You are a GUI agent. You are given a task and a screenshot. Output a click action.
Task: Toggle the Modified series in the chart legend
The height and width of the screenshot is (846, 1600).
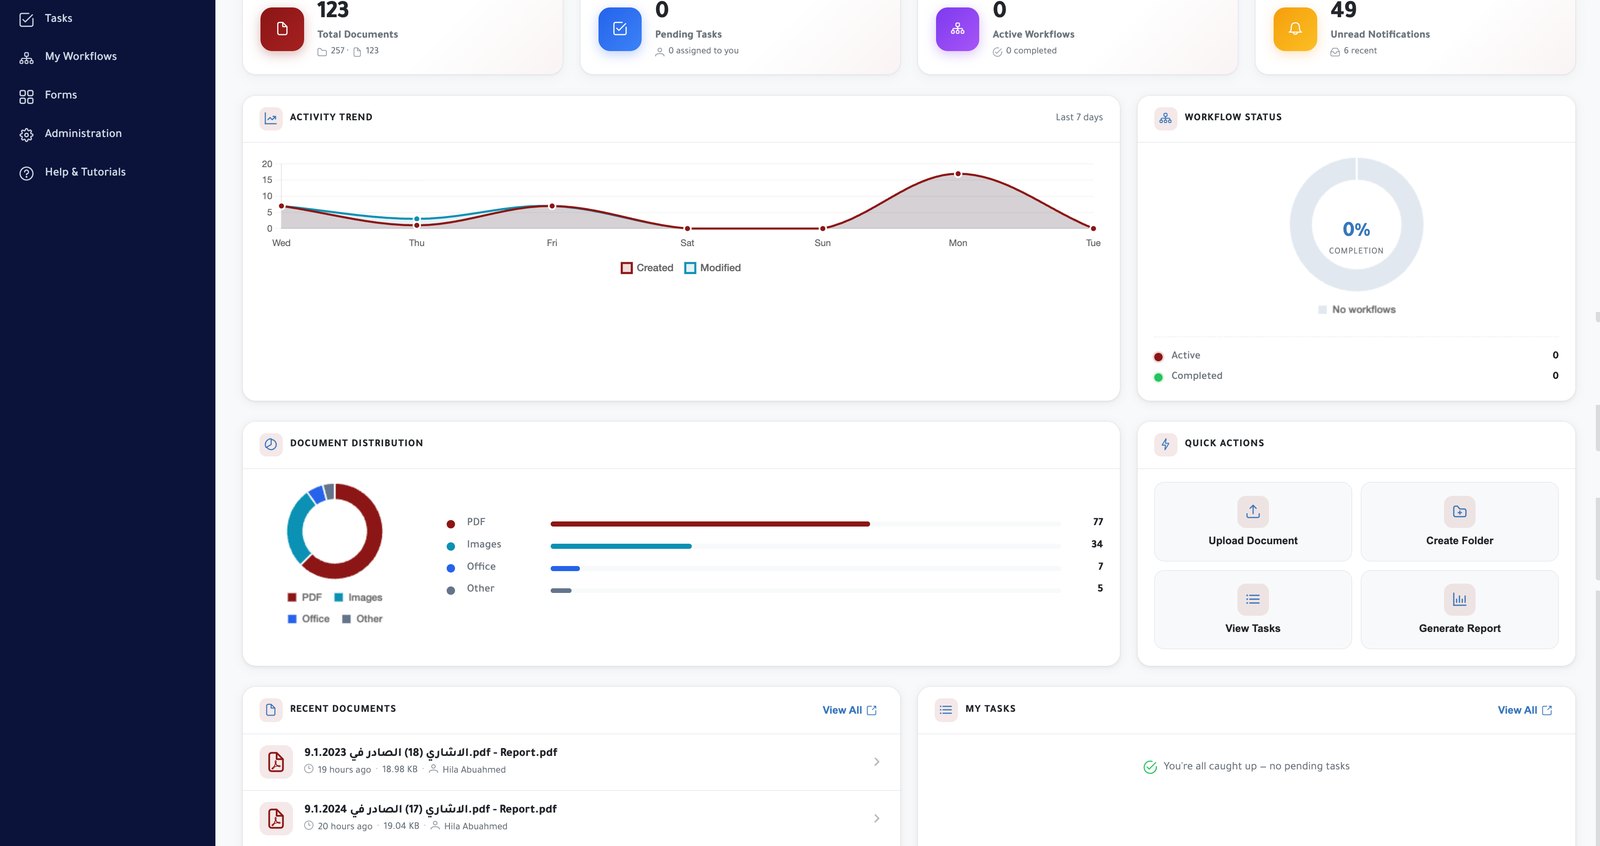[712, 268]
